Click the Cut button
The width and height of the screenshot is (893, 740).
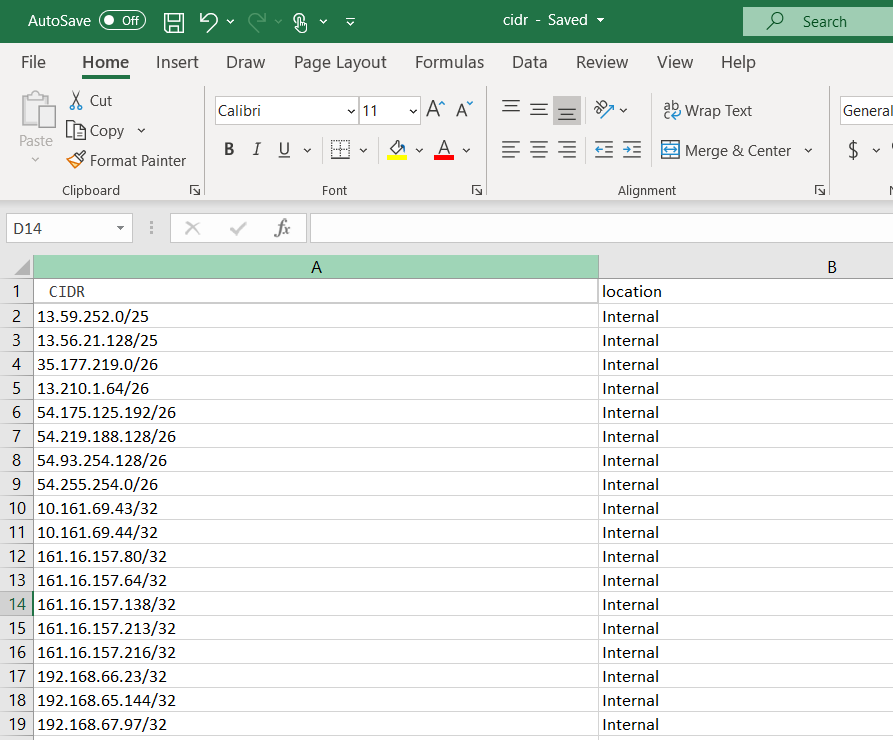click(x=89, y=100)
